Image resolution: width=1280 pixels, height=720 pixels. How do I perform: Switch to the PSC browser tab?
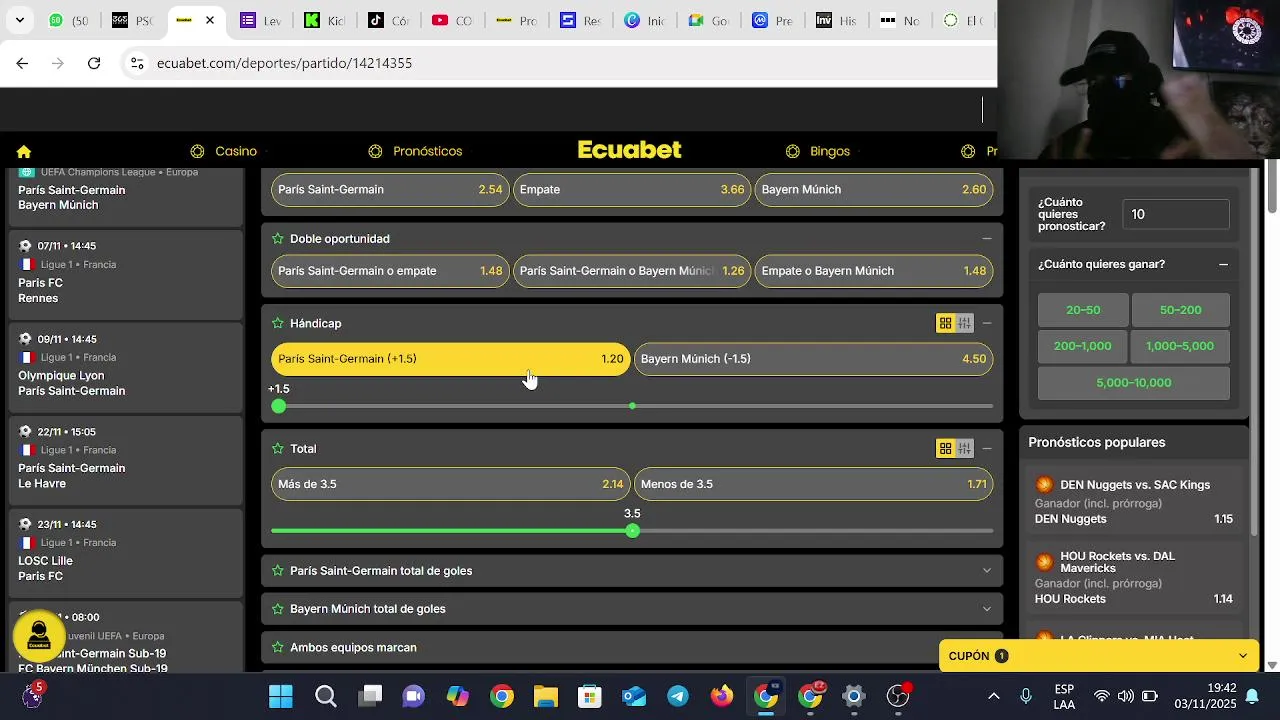tap(132, 20)
